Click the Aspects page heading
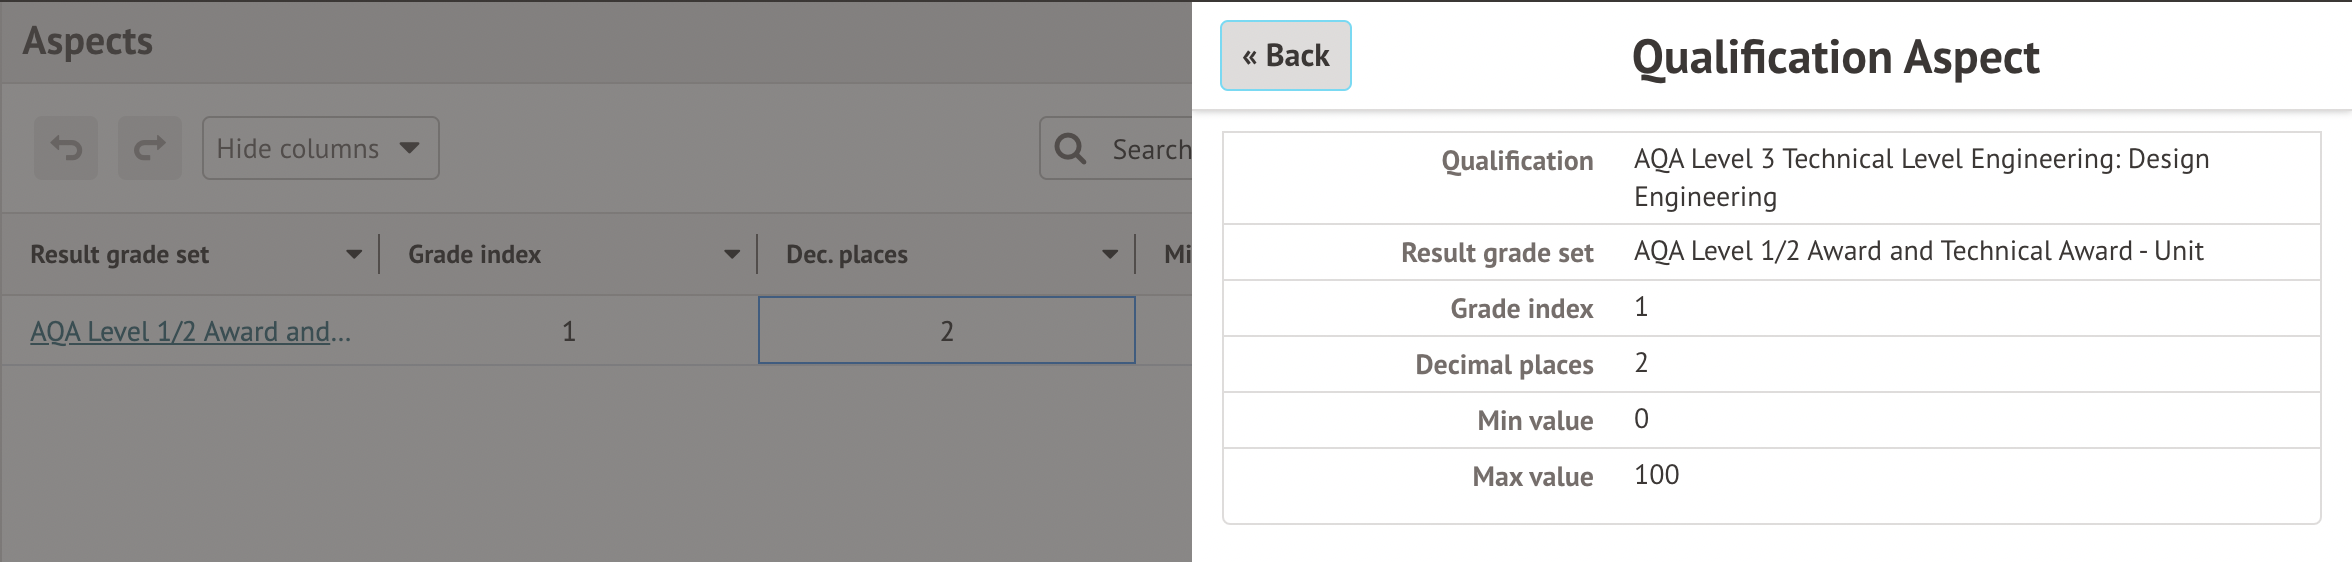The width and height of the screenshot is (2352, 562). pos(88,42)
